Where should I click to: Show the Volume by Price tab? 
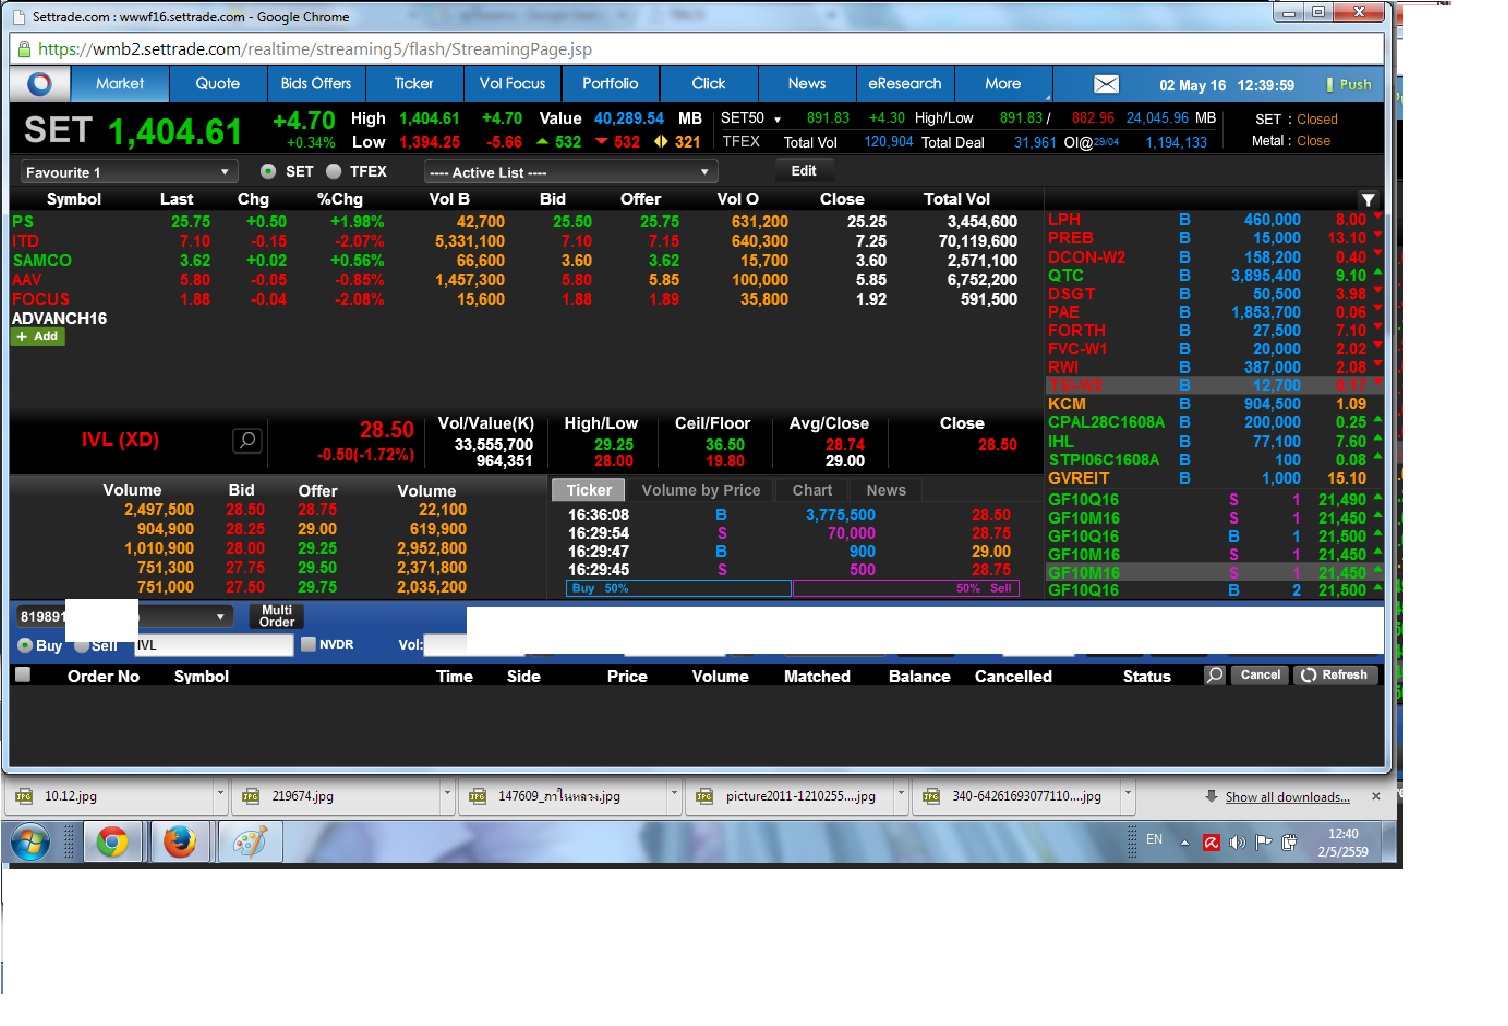coord(701,490)
